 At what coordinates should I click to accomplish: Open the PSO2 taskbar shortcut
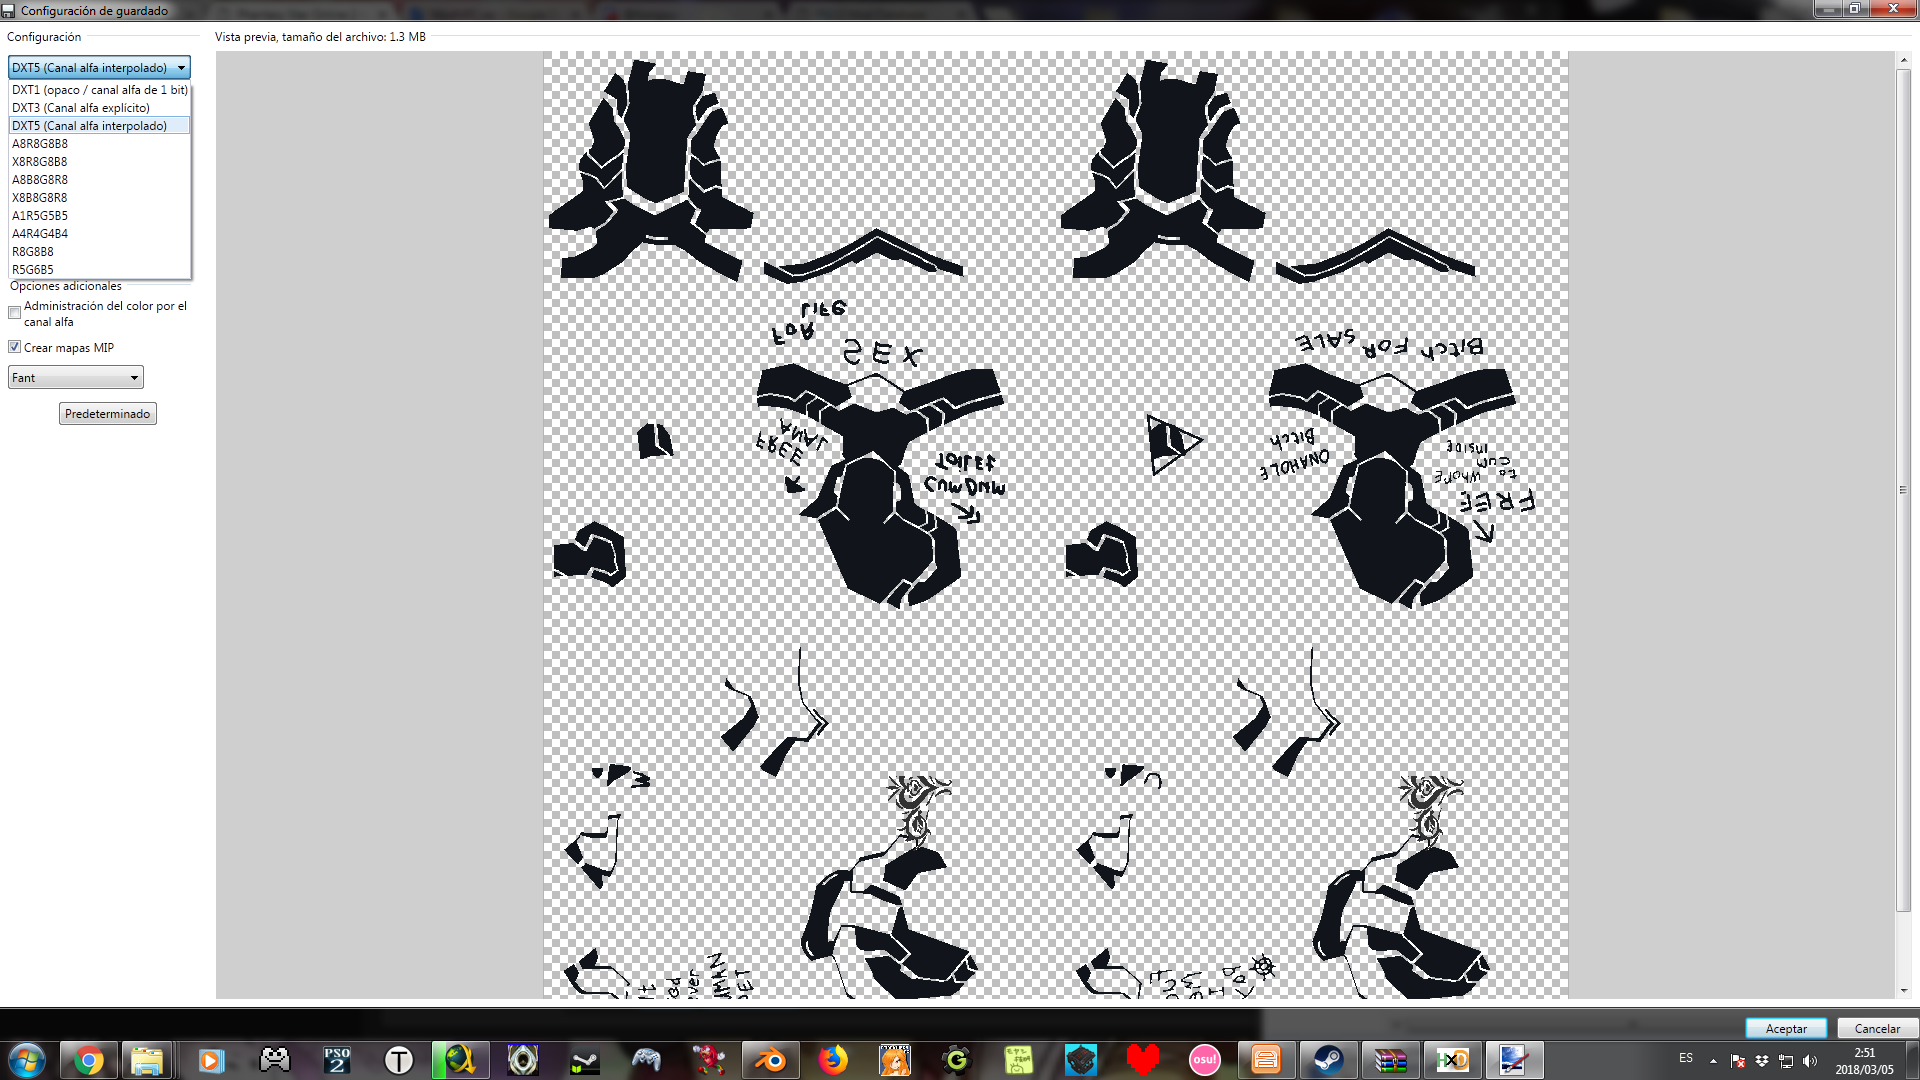point(337,1060)
